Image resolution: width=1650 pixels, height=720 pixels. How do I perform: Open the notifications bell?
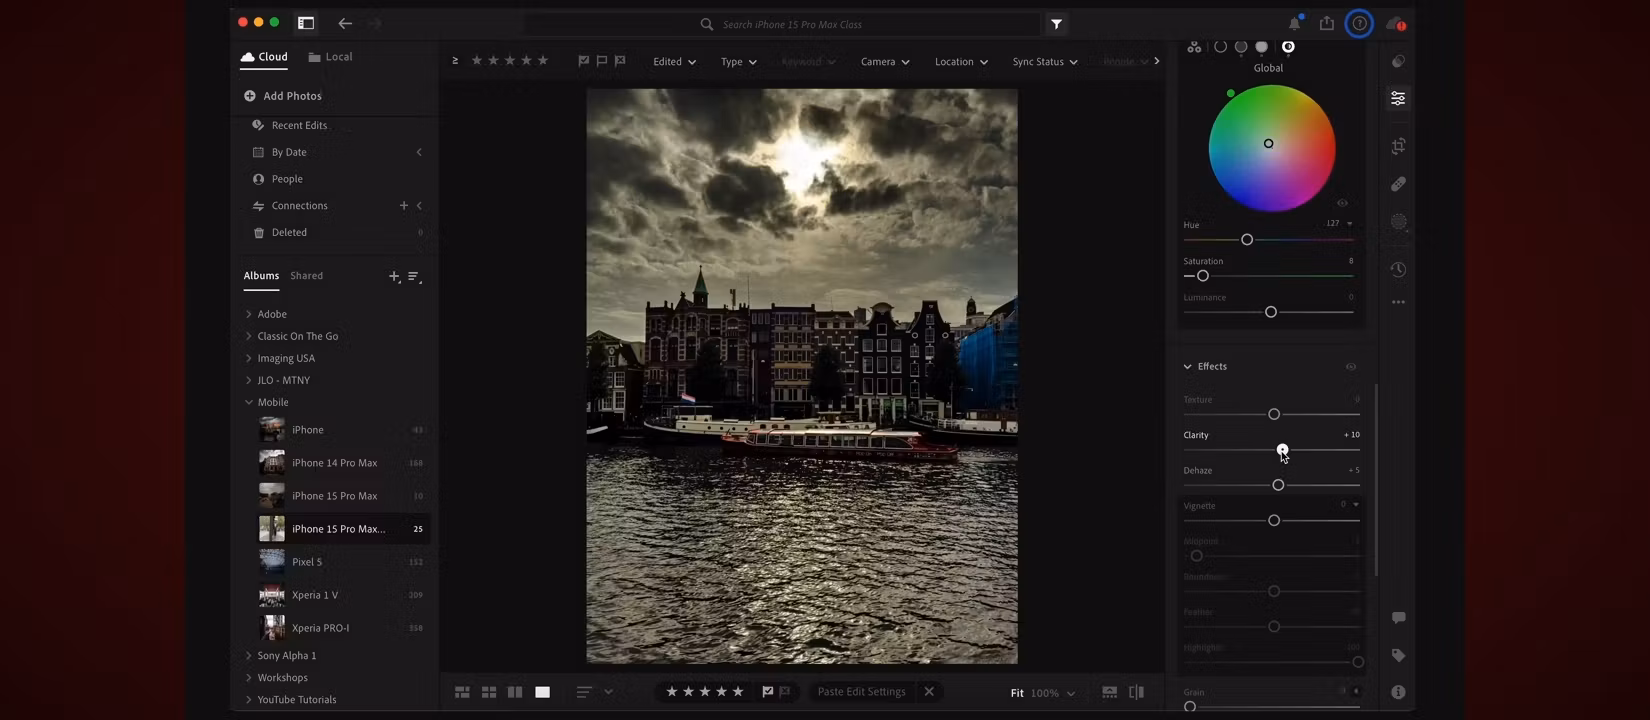coord(1294,24)
